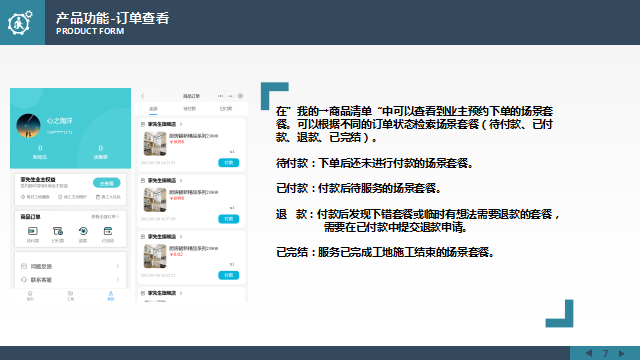Screen dimensions: 640x360
Task: Tap the 去查看 button in the owner benefits card
Action: (107, 183)
